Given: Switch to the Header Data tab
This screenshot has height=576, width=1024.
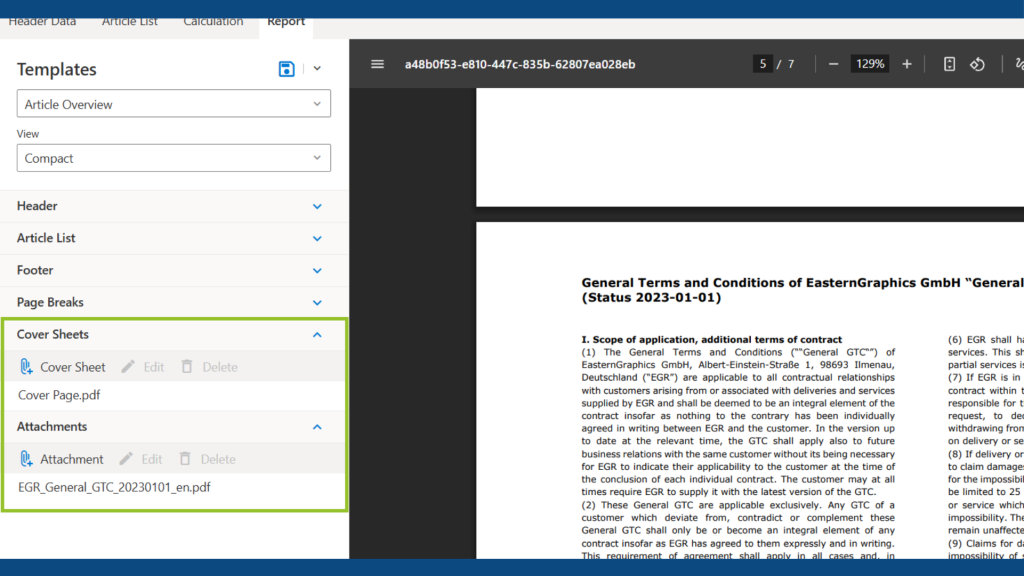Looking at the screenshot, I should point(43,20).
